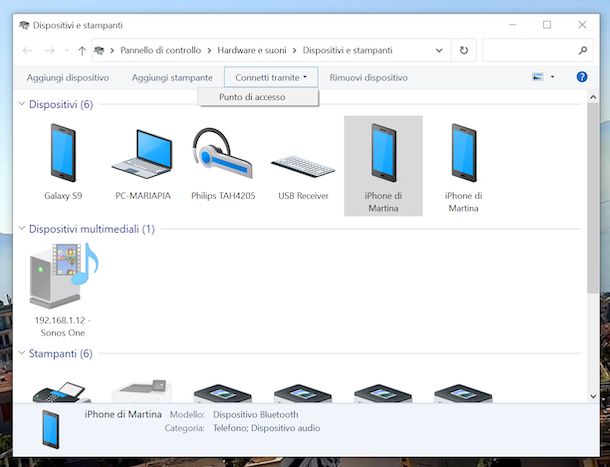Select the white laser printer icon
The image size is (610, 467).
point(143,391)
